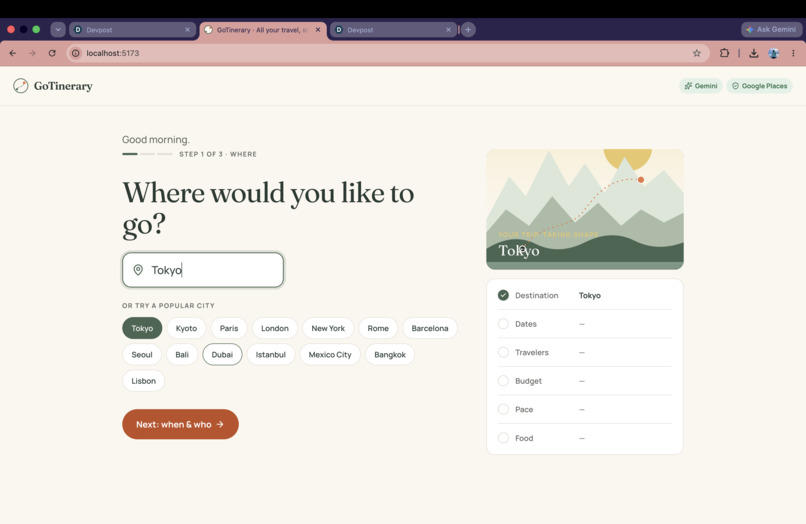Click the Gemini badge in header
Viewport: 806px width, 524px height.
pyautogui.click(x=701, y=86)
